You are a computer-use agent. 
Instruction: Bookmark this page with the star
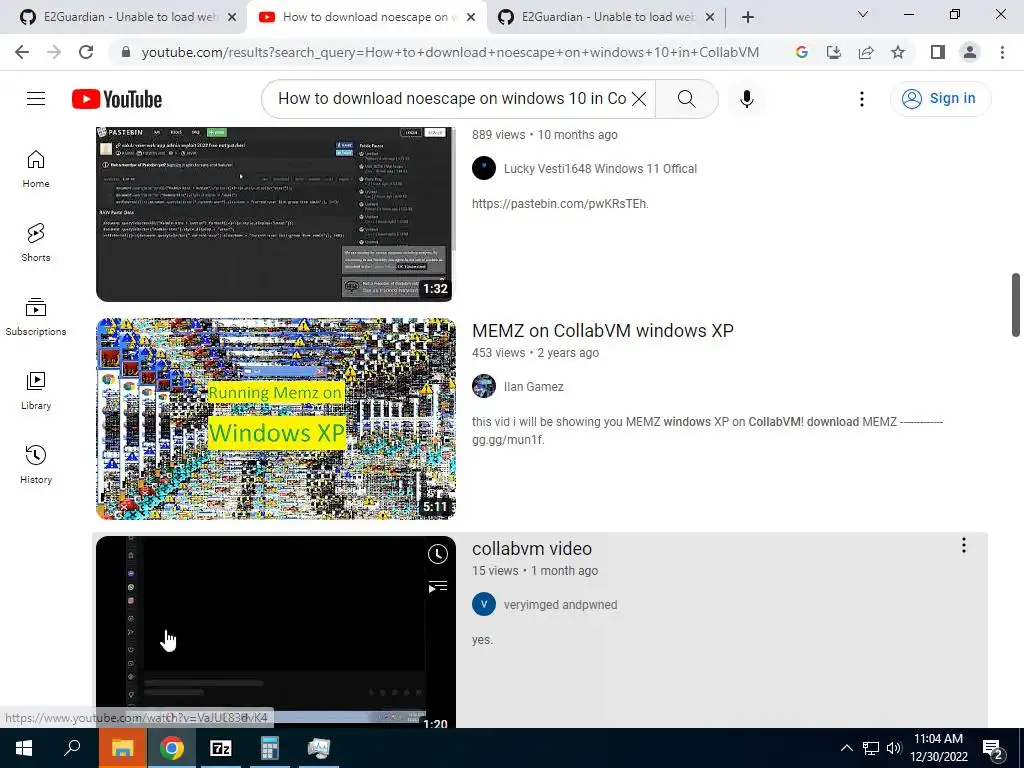coord(898,52)
